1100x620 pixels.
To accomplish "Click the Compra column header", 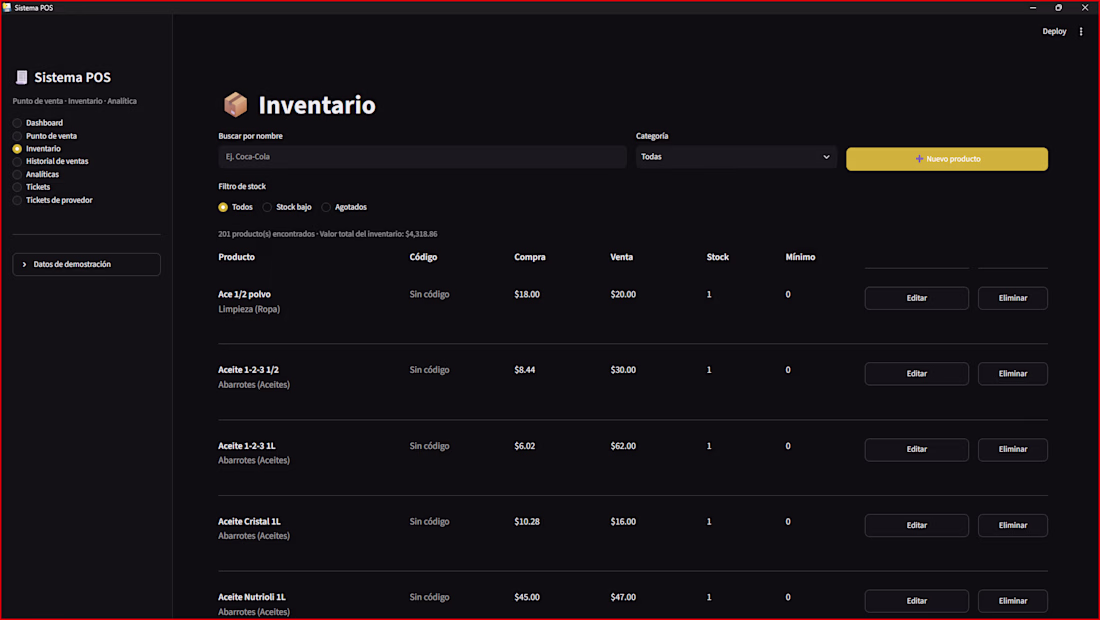I will pos(530,257).
